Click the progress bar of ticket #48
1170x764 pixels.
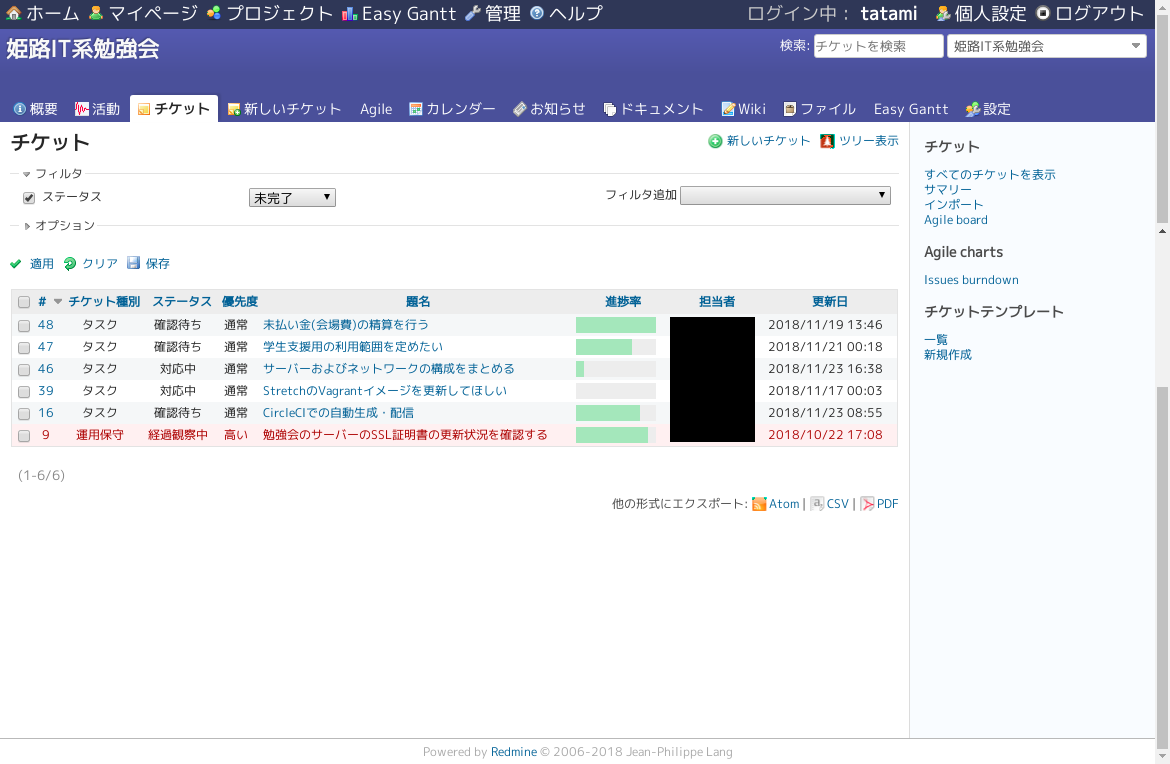pos(614,324)
